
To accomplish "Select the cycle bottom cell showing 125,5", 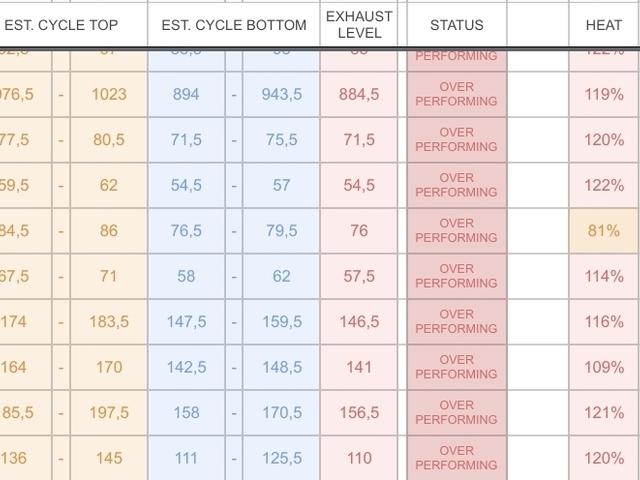I will [x=282, y=458].
